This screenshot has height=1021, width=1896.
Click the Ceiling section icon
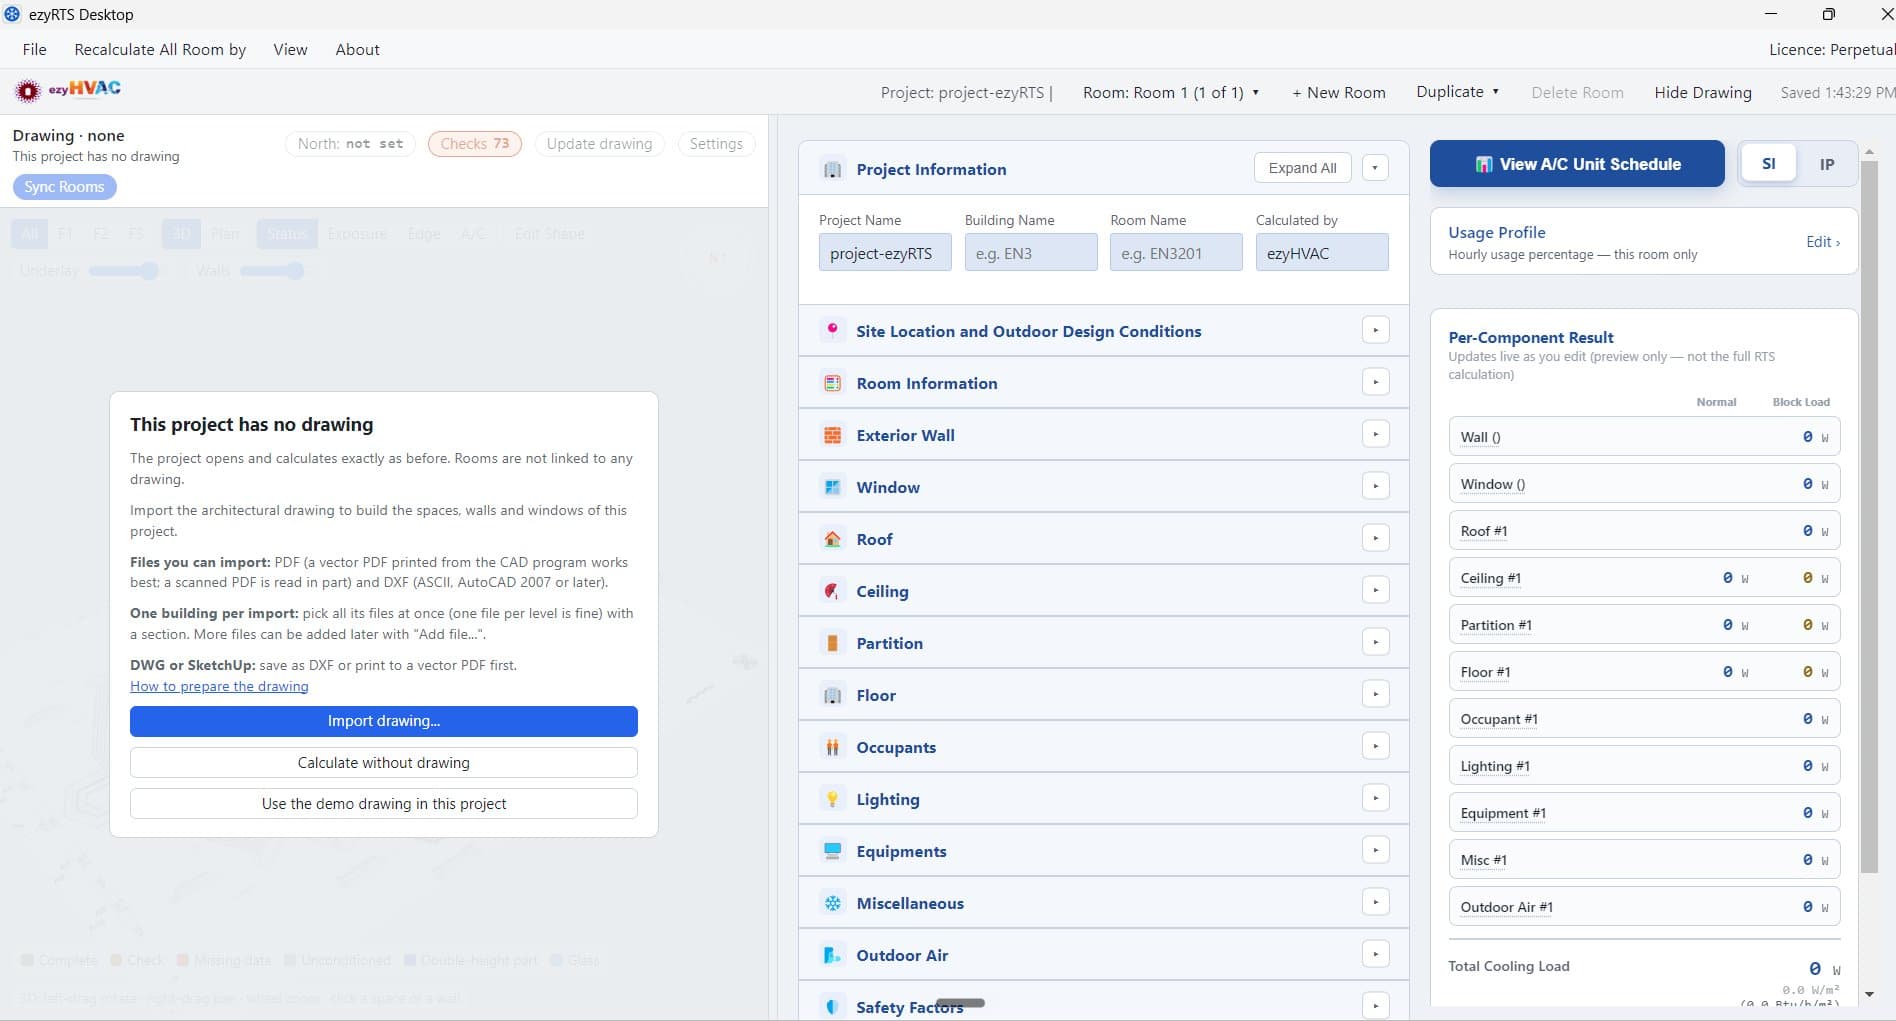[832, 591]
